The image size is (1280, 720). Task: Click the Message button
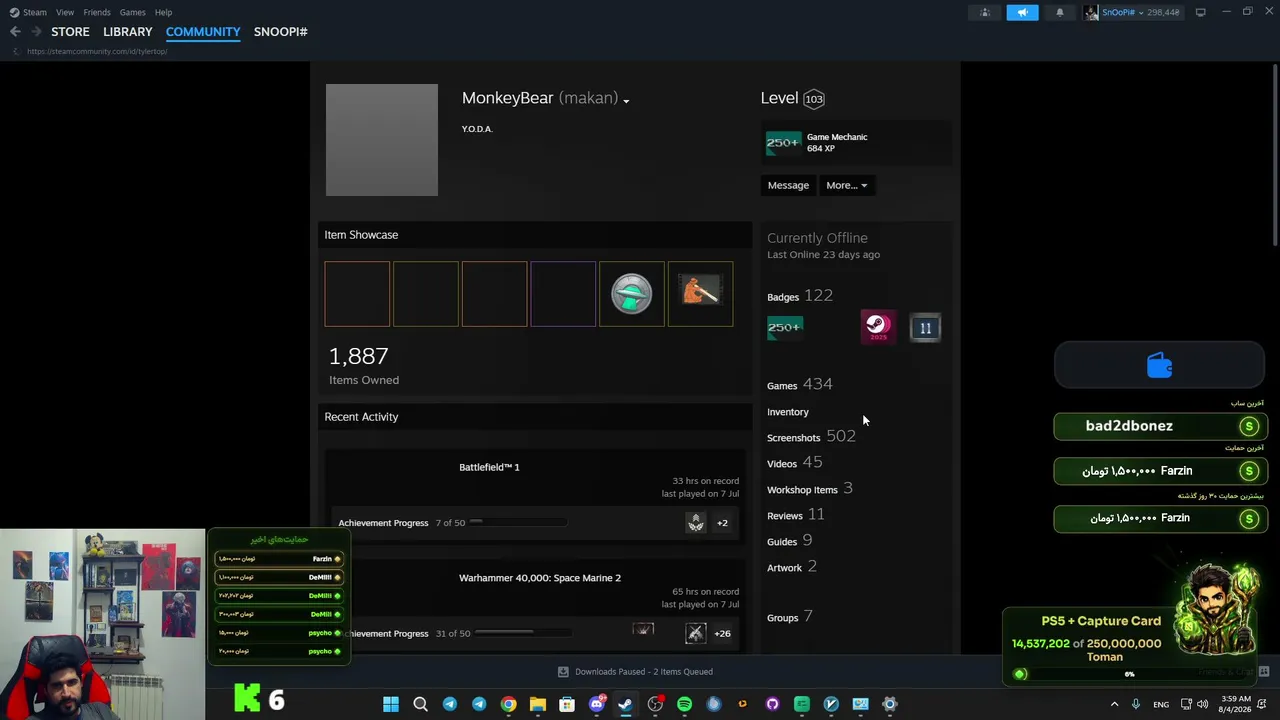[788, 185]
